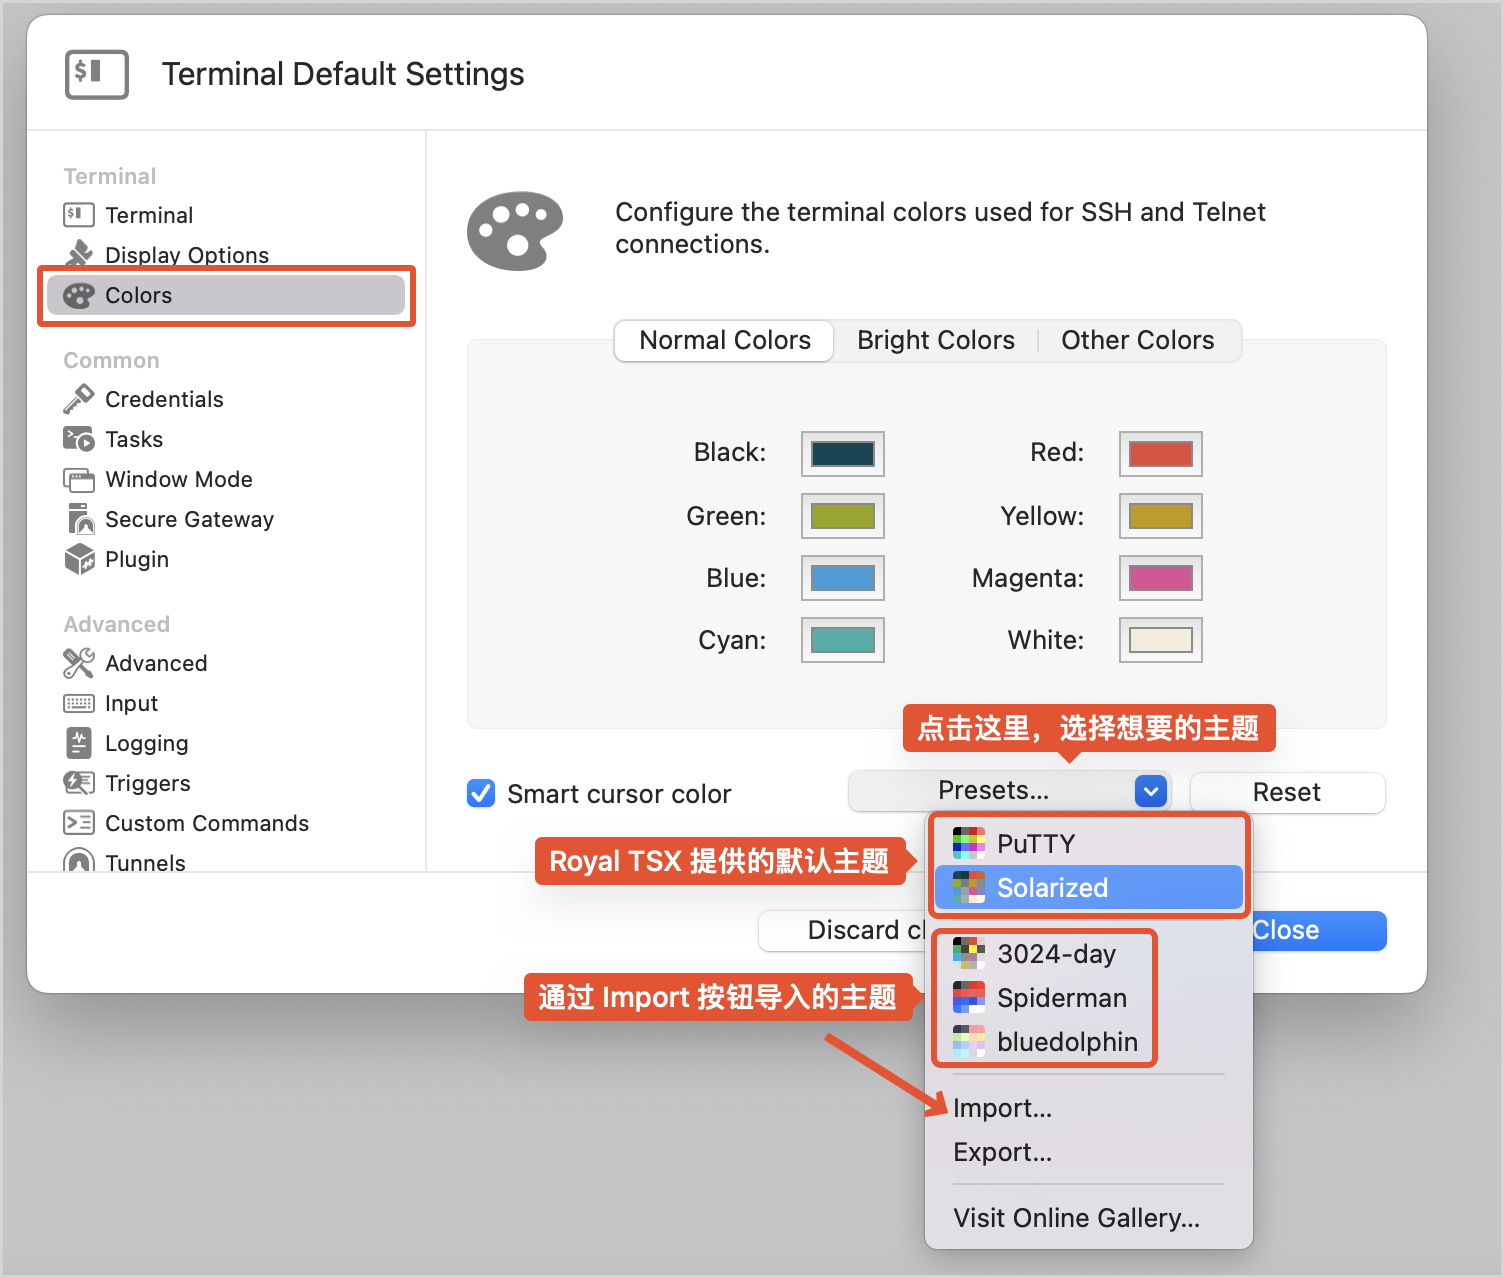The width and height of the screenshot is (1504, 1278).
Task: Open the Logging sidebar icon
Action: click(79, 743)
